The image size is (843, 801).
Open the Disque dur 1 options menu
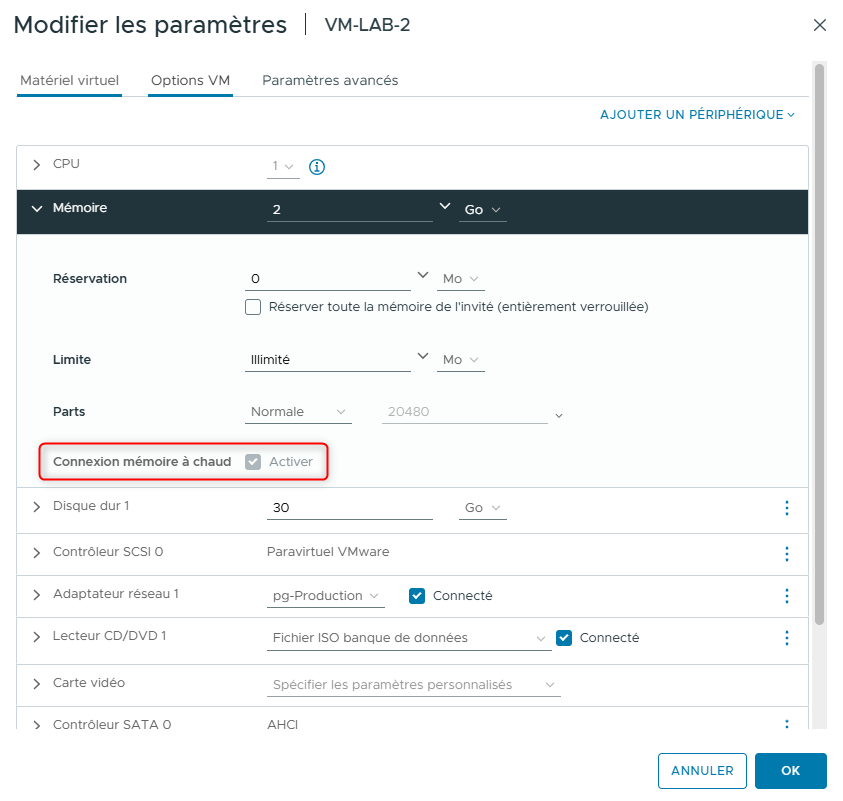786,508
